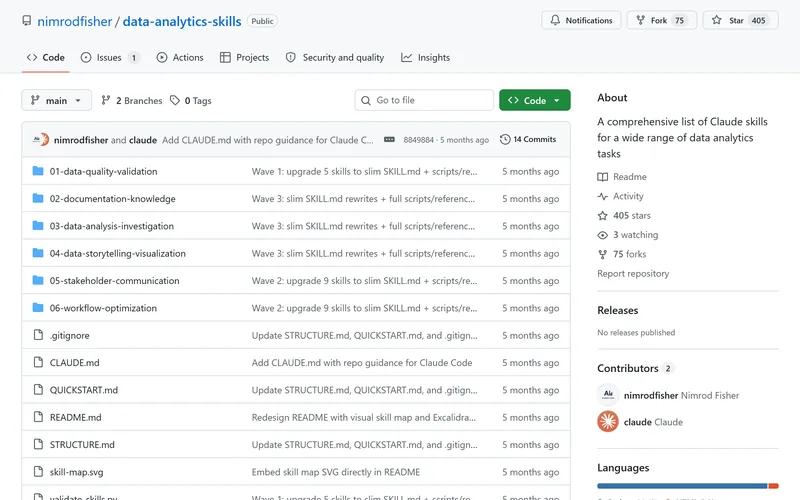Image resolution: width=800 pixels, height=500 pixels.
Task: Click the file icon next to CLAUDE.md
Action: [x=38, y=362]
